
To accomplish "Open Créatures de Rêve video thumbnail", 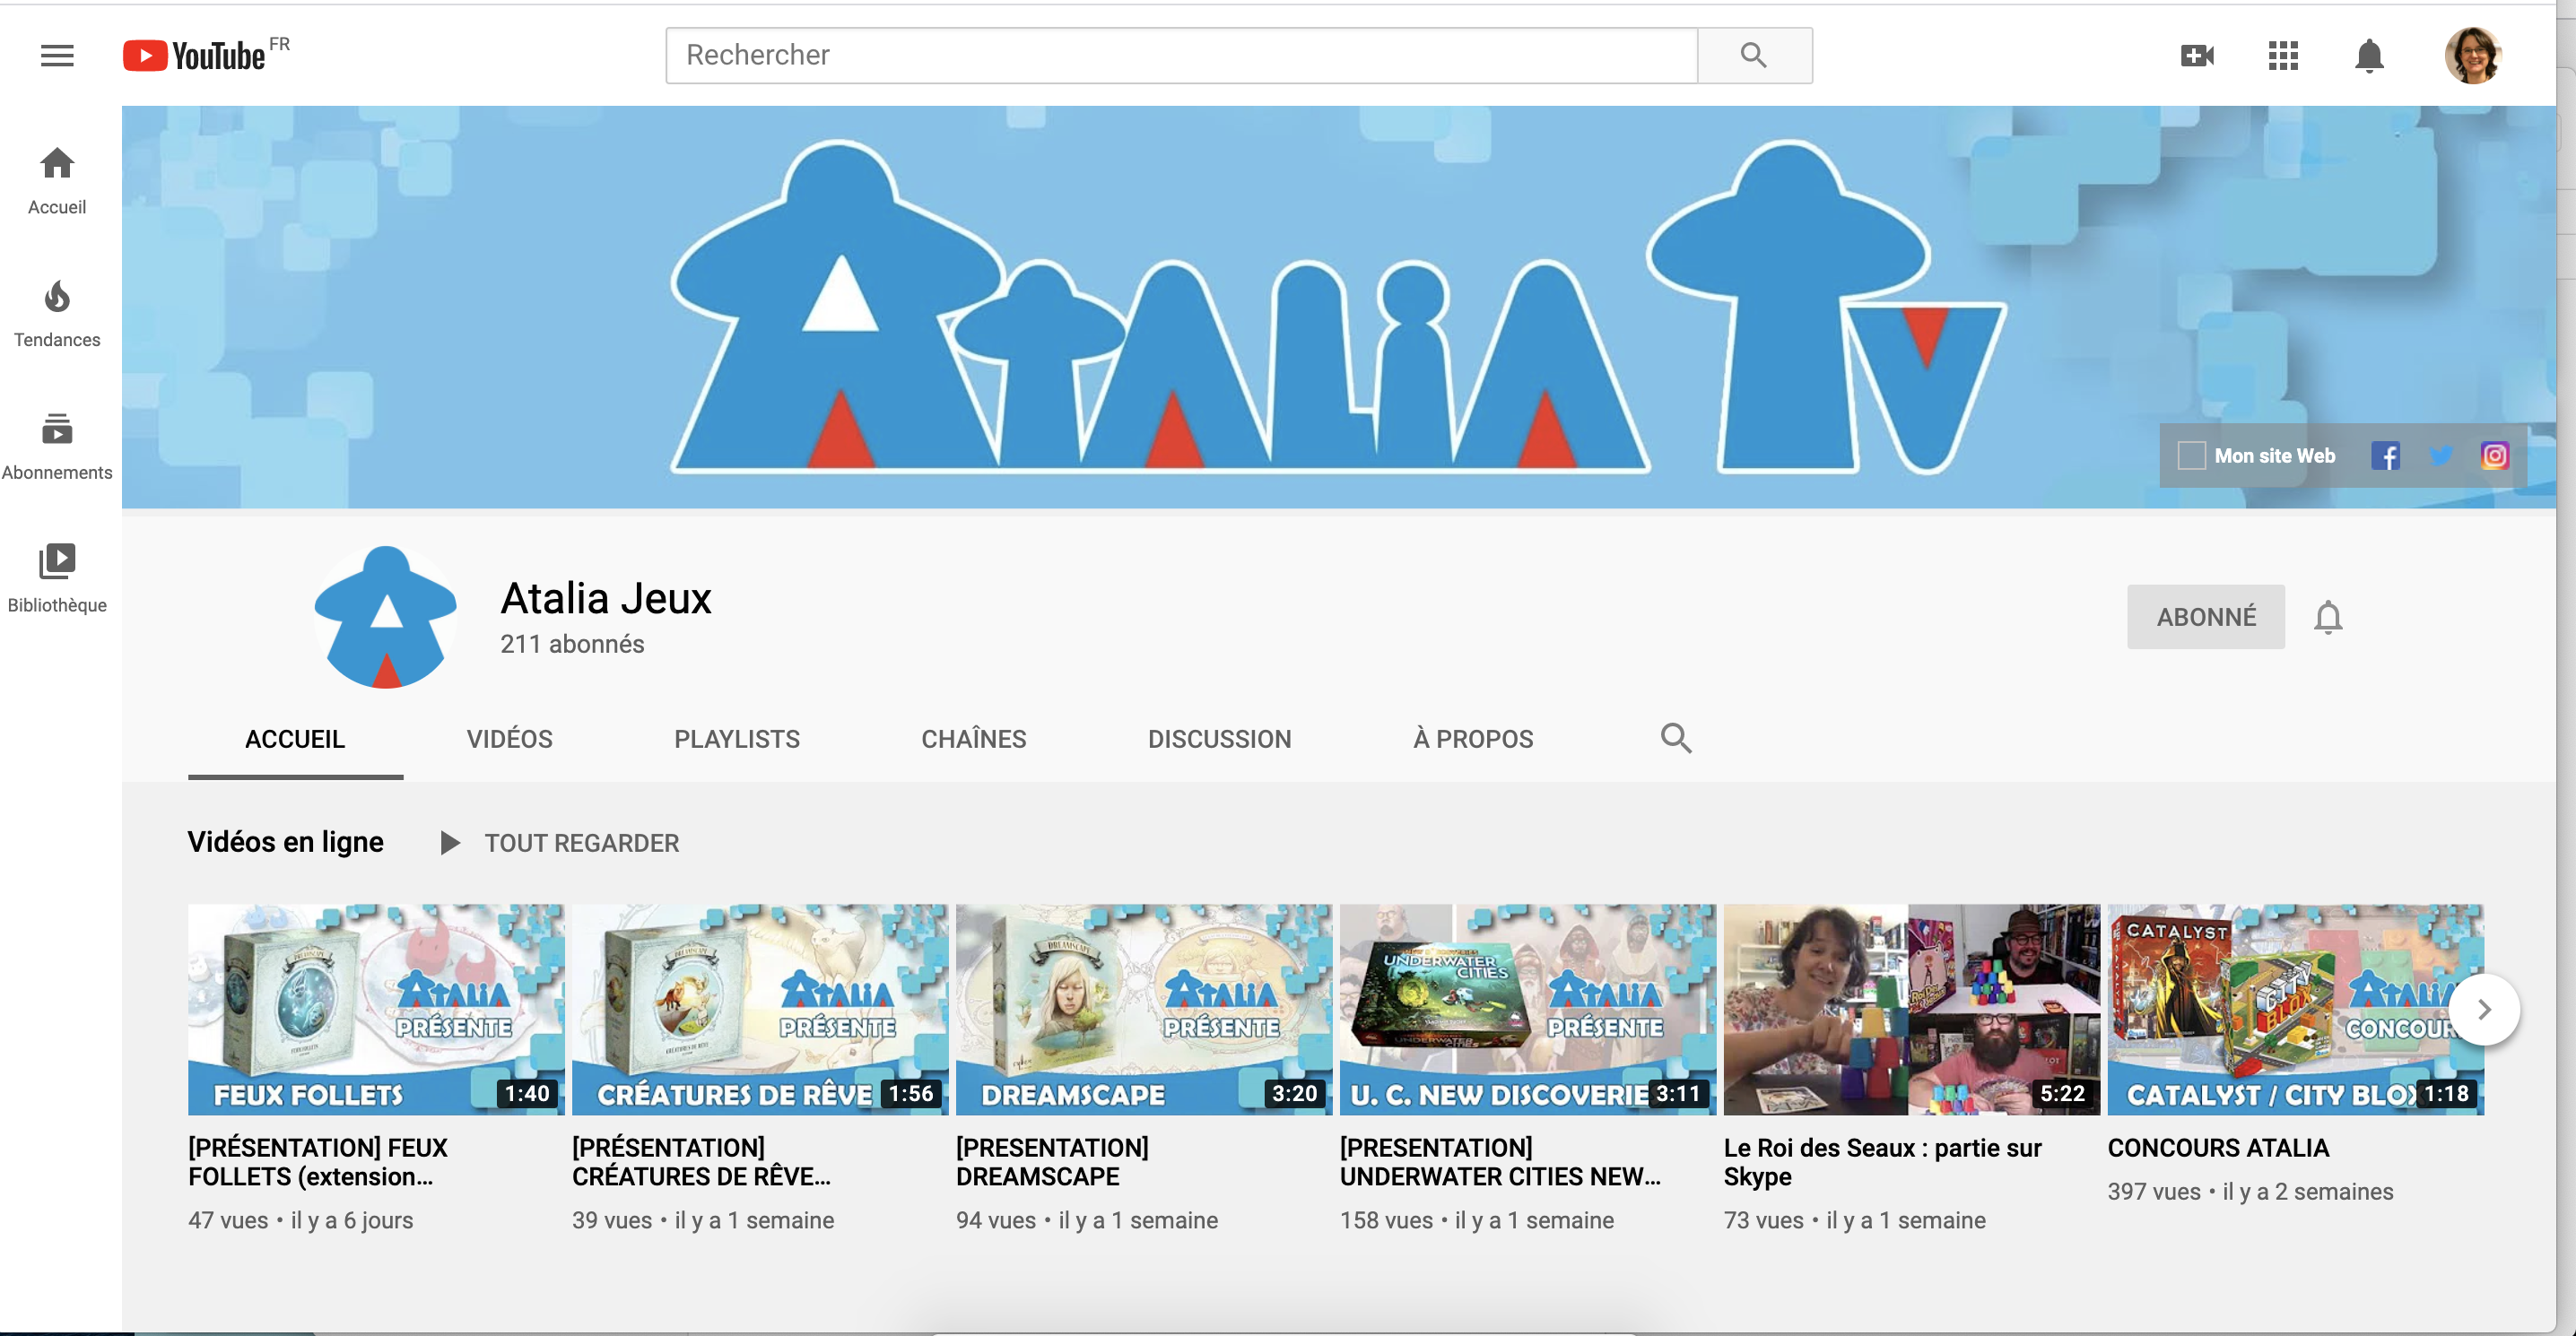I will pyautogui.click(x=760, y=1010).
